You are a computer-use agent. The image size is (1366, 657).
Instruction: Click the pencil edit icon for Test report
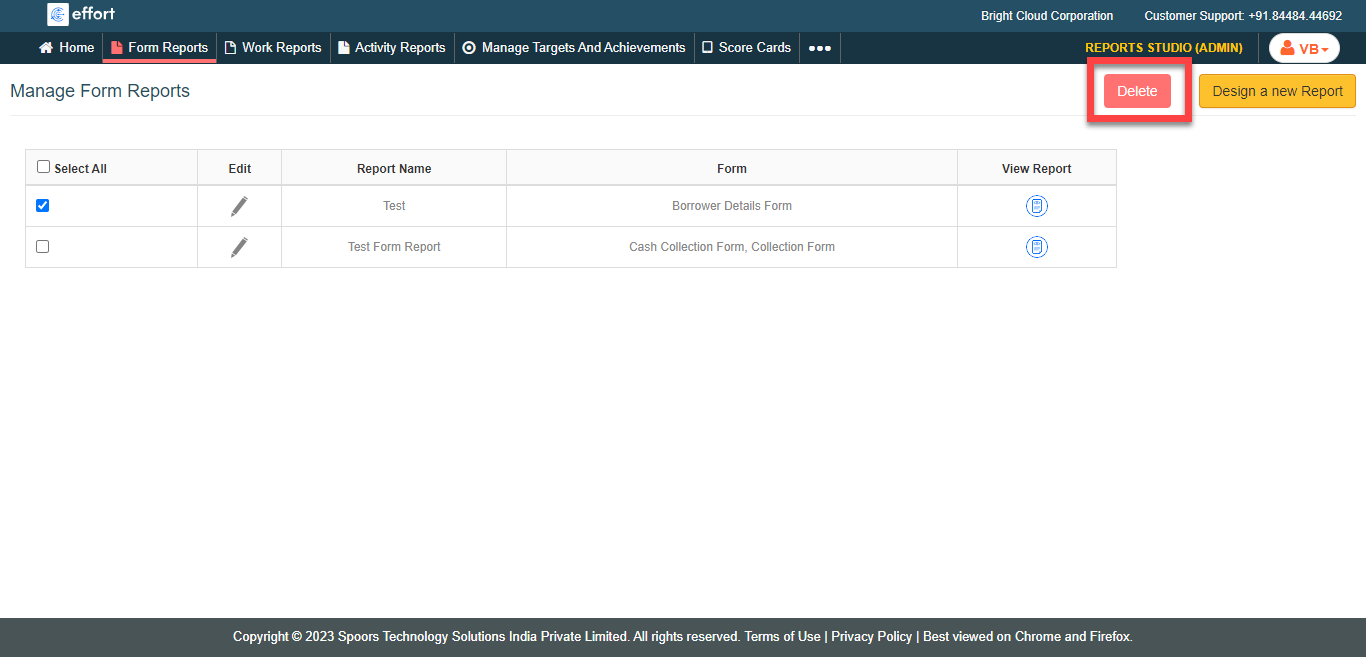tap(239, 206)
